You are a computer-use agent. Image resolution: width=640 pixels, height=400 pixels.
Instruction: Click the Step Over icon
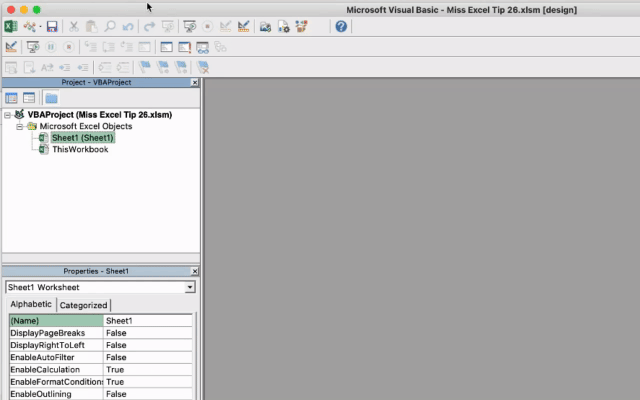pos(109,47)
